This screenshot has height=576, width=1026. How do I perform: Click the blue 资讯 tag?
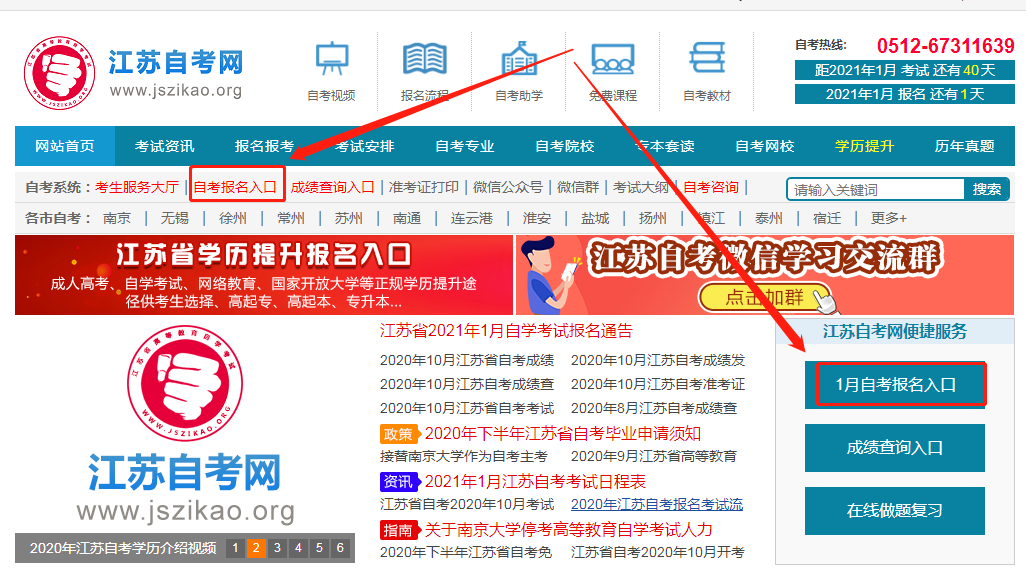pyautogui.click(x=398, y=482)
